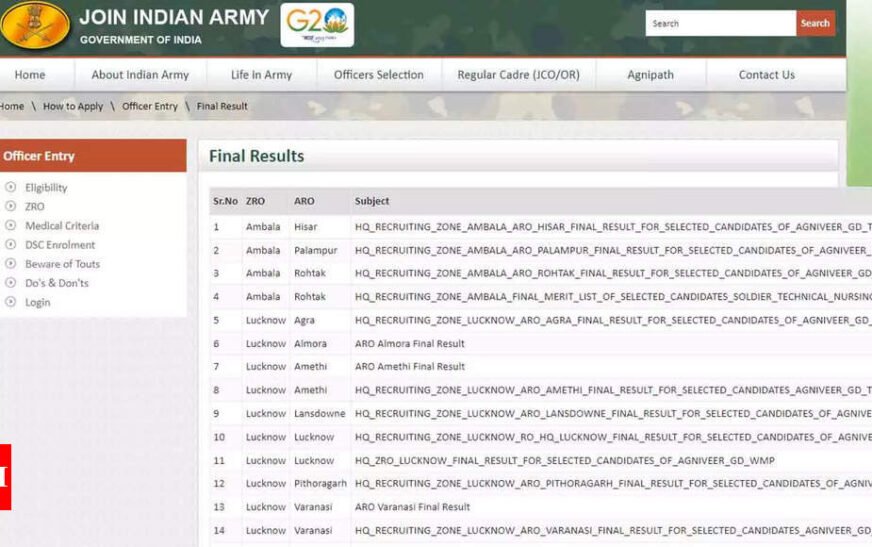The height and width of the screenshot is (547, 872).
Task: Click the Agra ARO cell
Action: coord(304,321)
